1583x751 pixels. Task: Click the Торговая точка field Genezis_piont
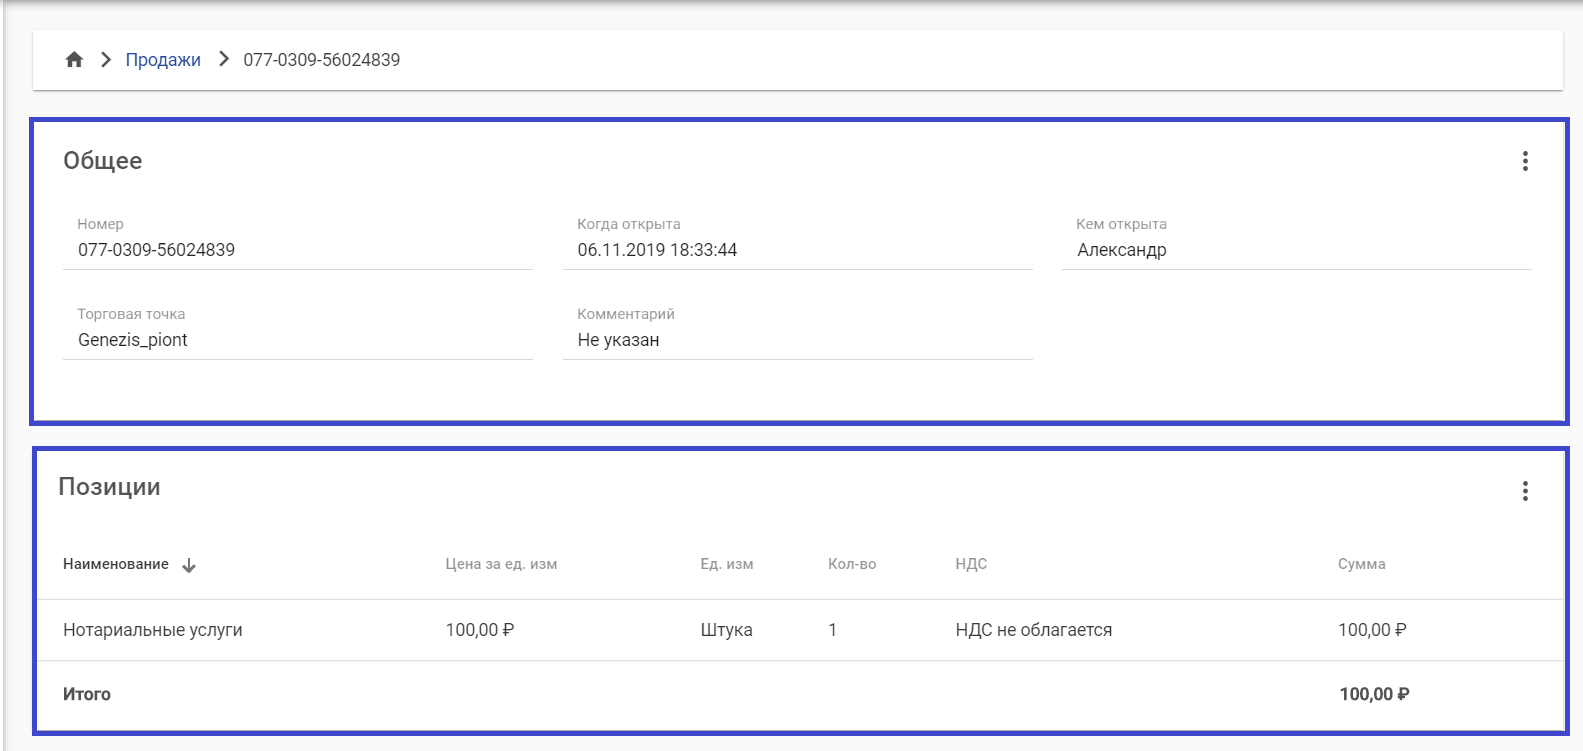point(133,340)
